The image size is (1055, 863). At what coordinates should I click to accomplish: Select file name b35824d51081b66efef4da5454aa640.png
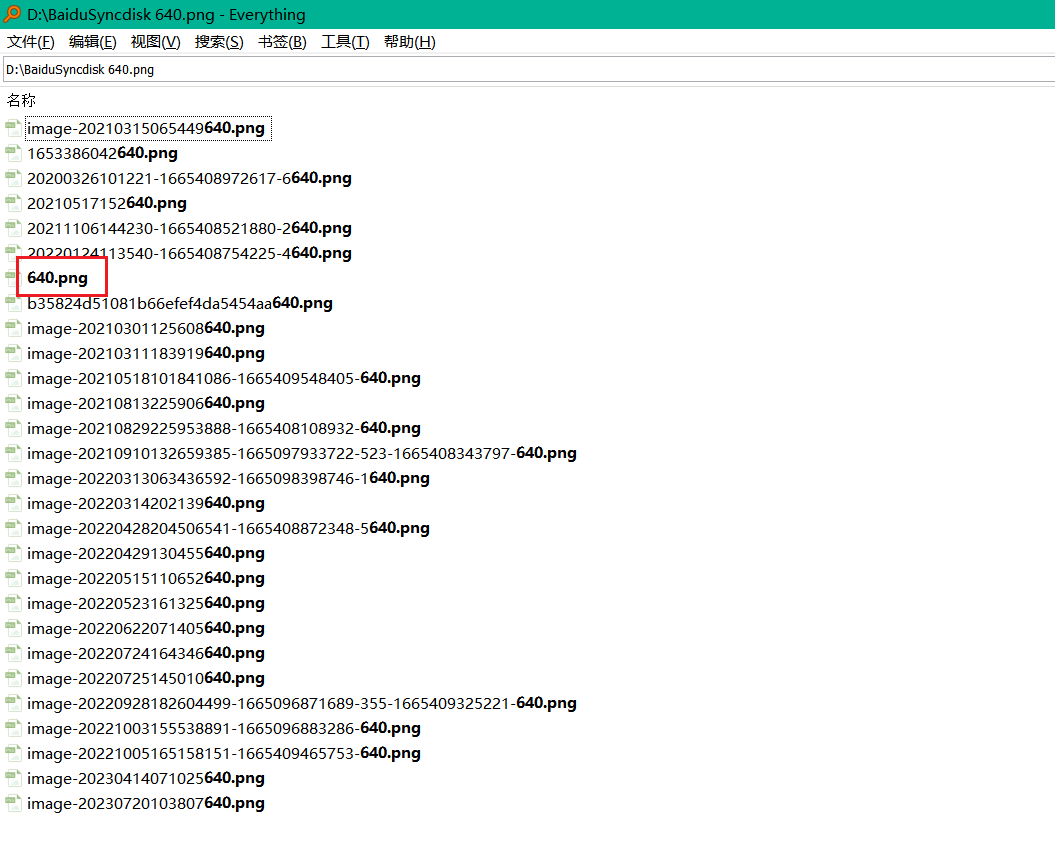coord(180,303)
